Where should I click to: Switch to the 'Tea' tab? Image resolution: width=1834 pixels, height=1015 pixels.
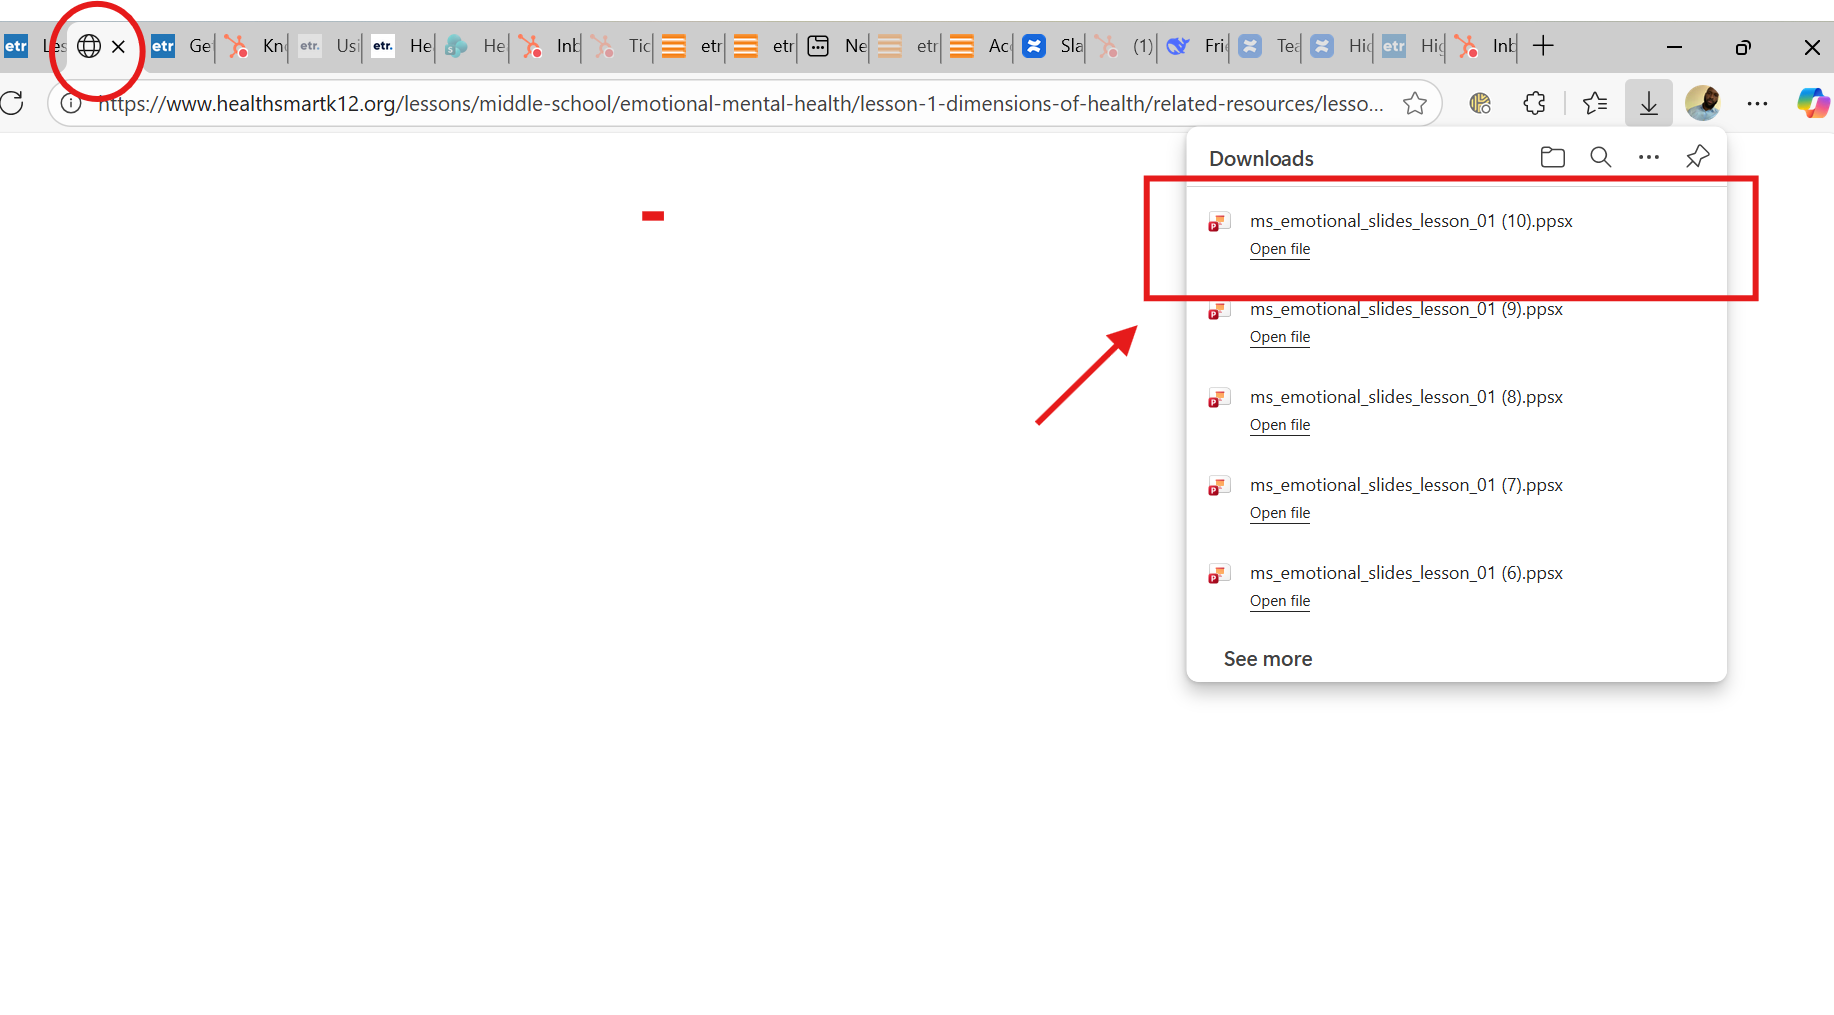pos(1267,46)
